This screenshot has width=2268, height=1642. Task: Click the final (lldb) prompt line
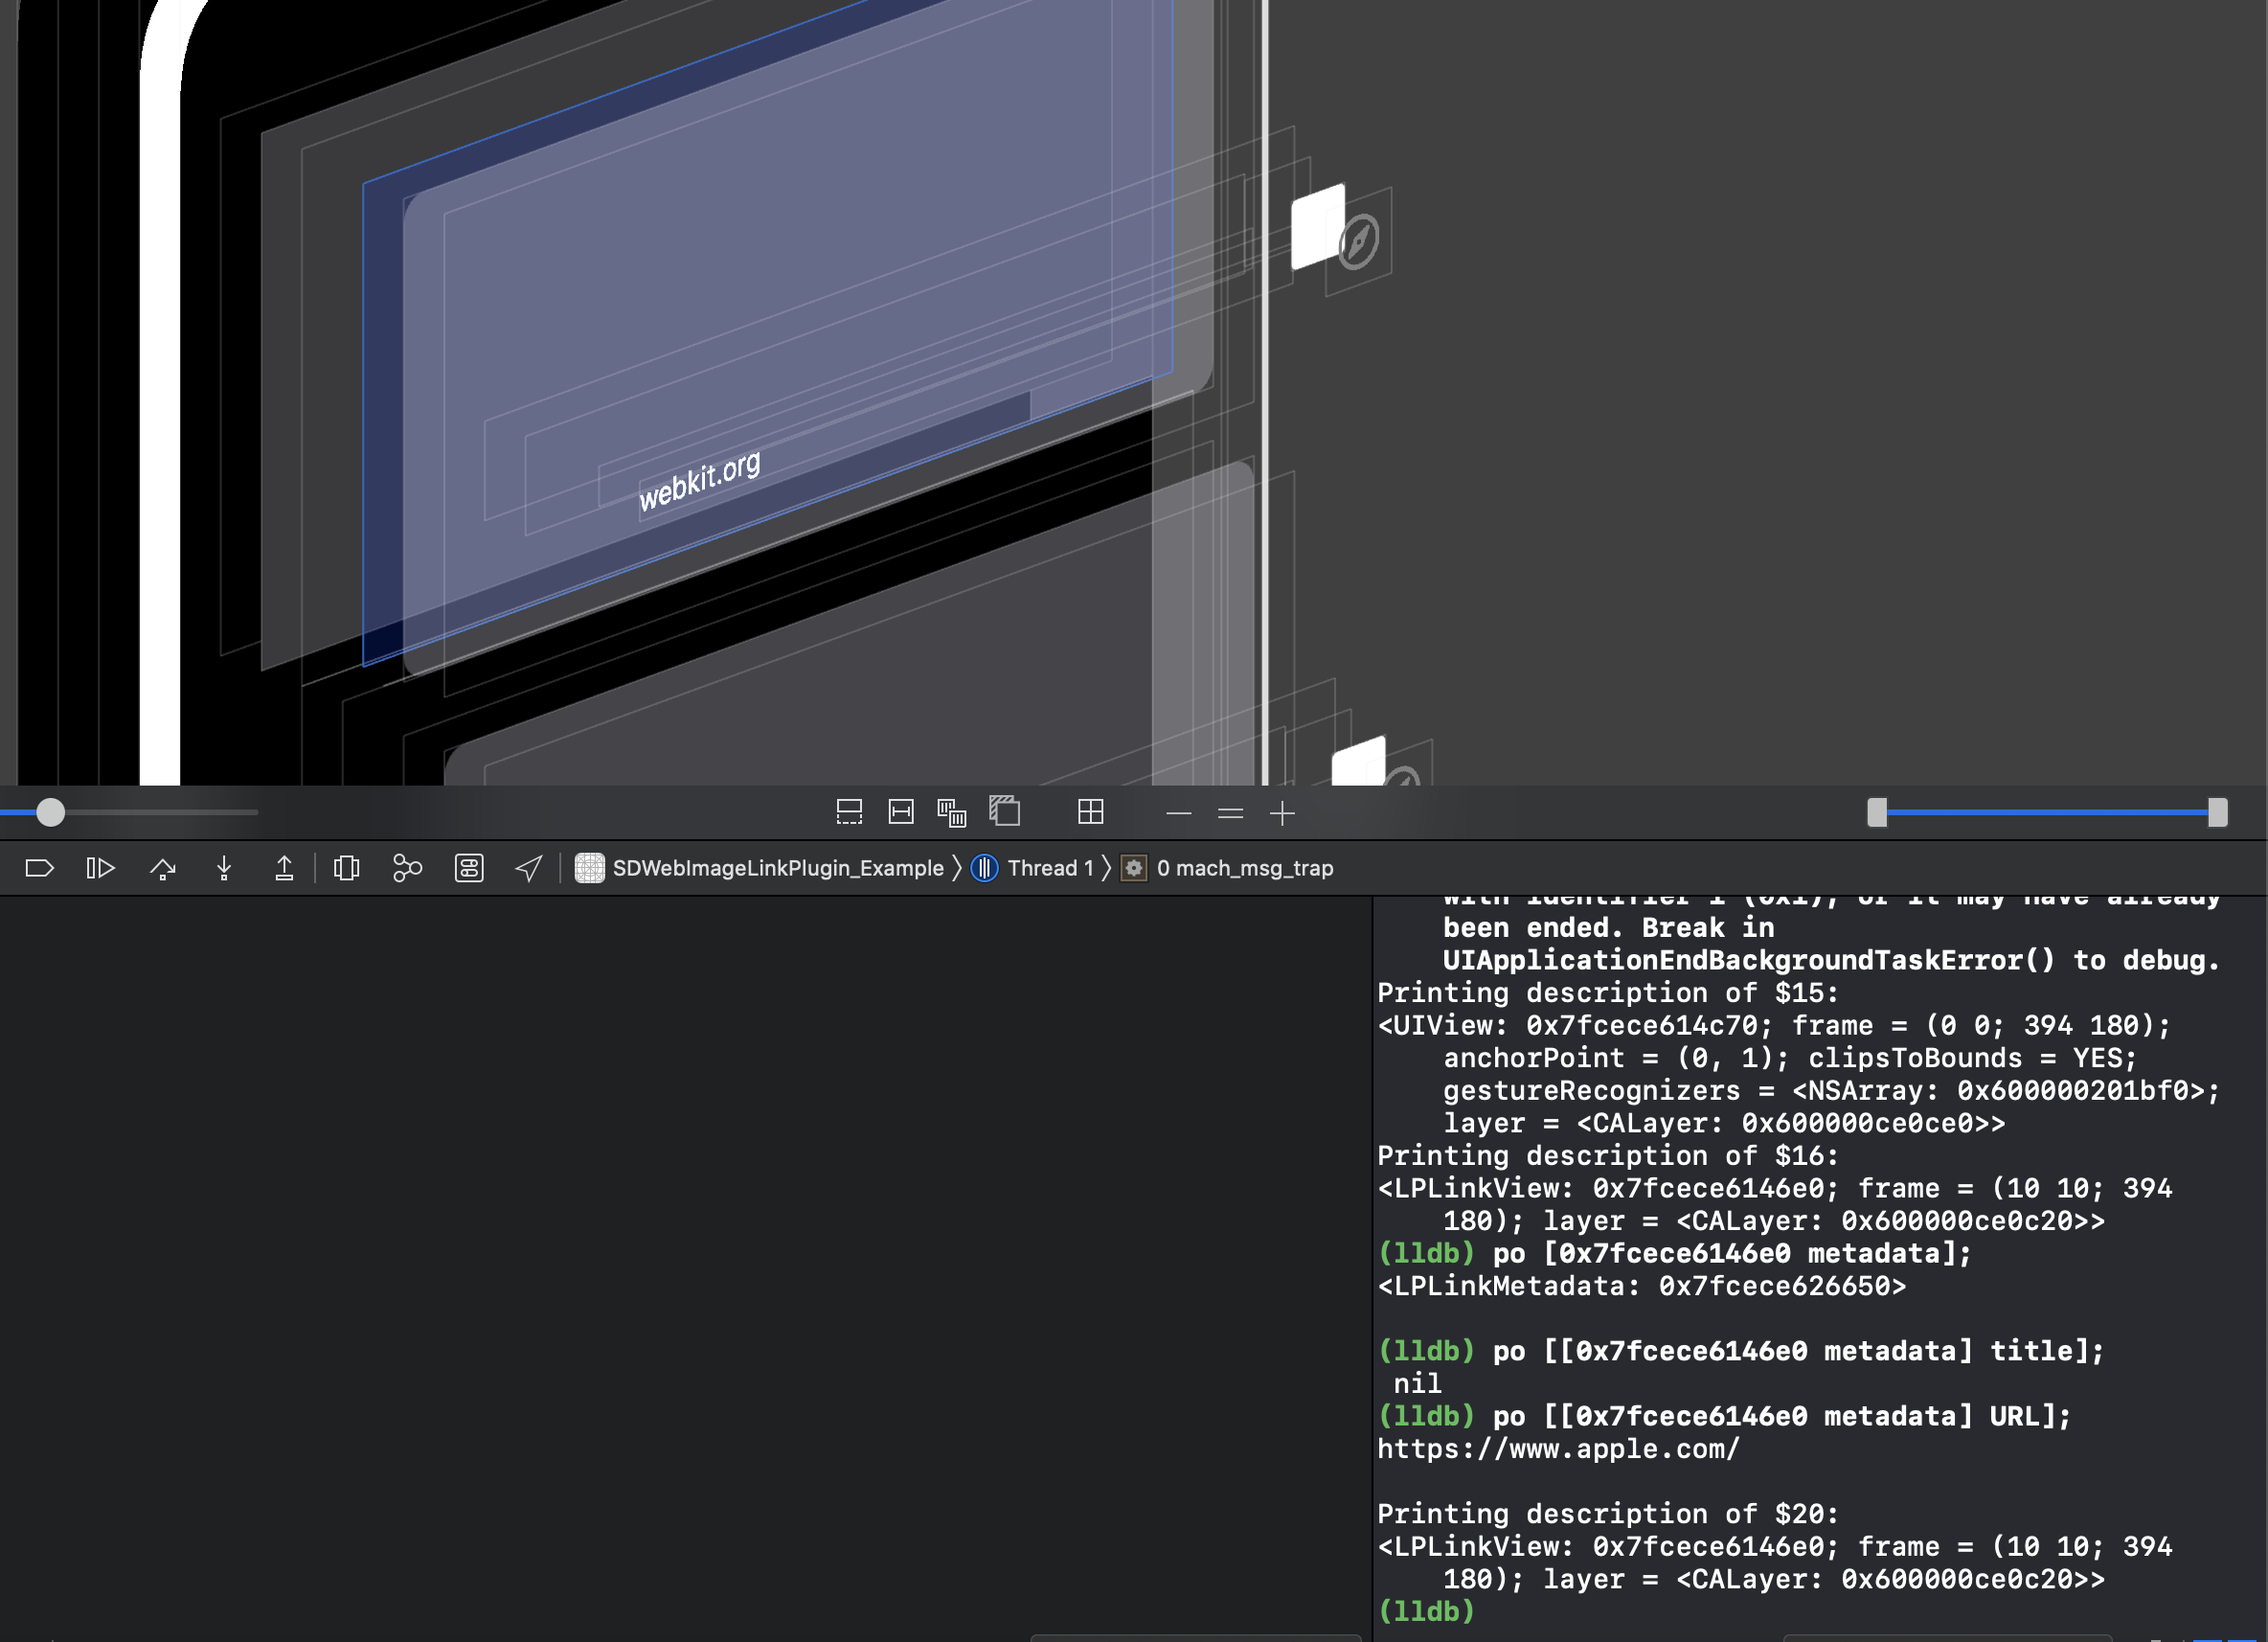tap(1426, 1611)
